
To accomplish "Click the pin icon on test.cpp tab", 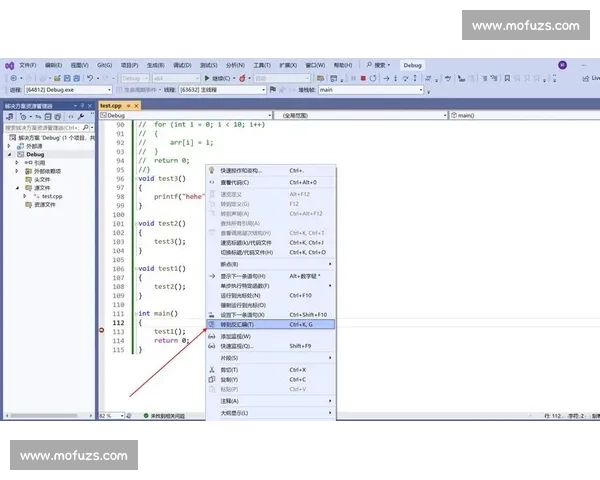I will click(x=127, y=105).
